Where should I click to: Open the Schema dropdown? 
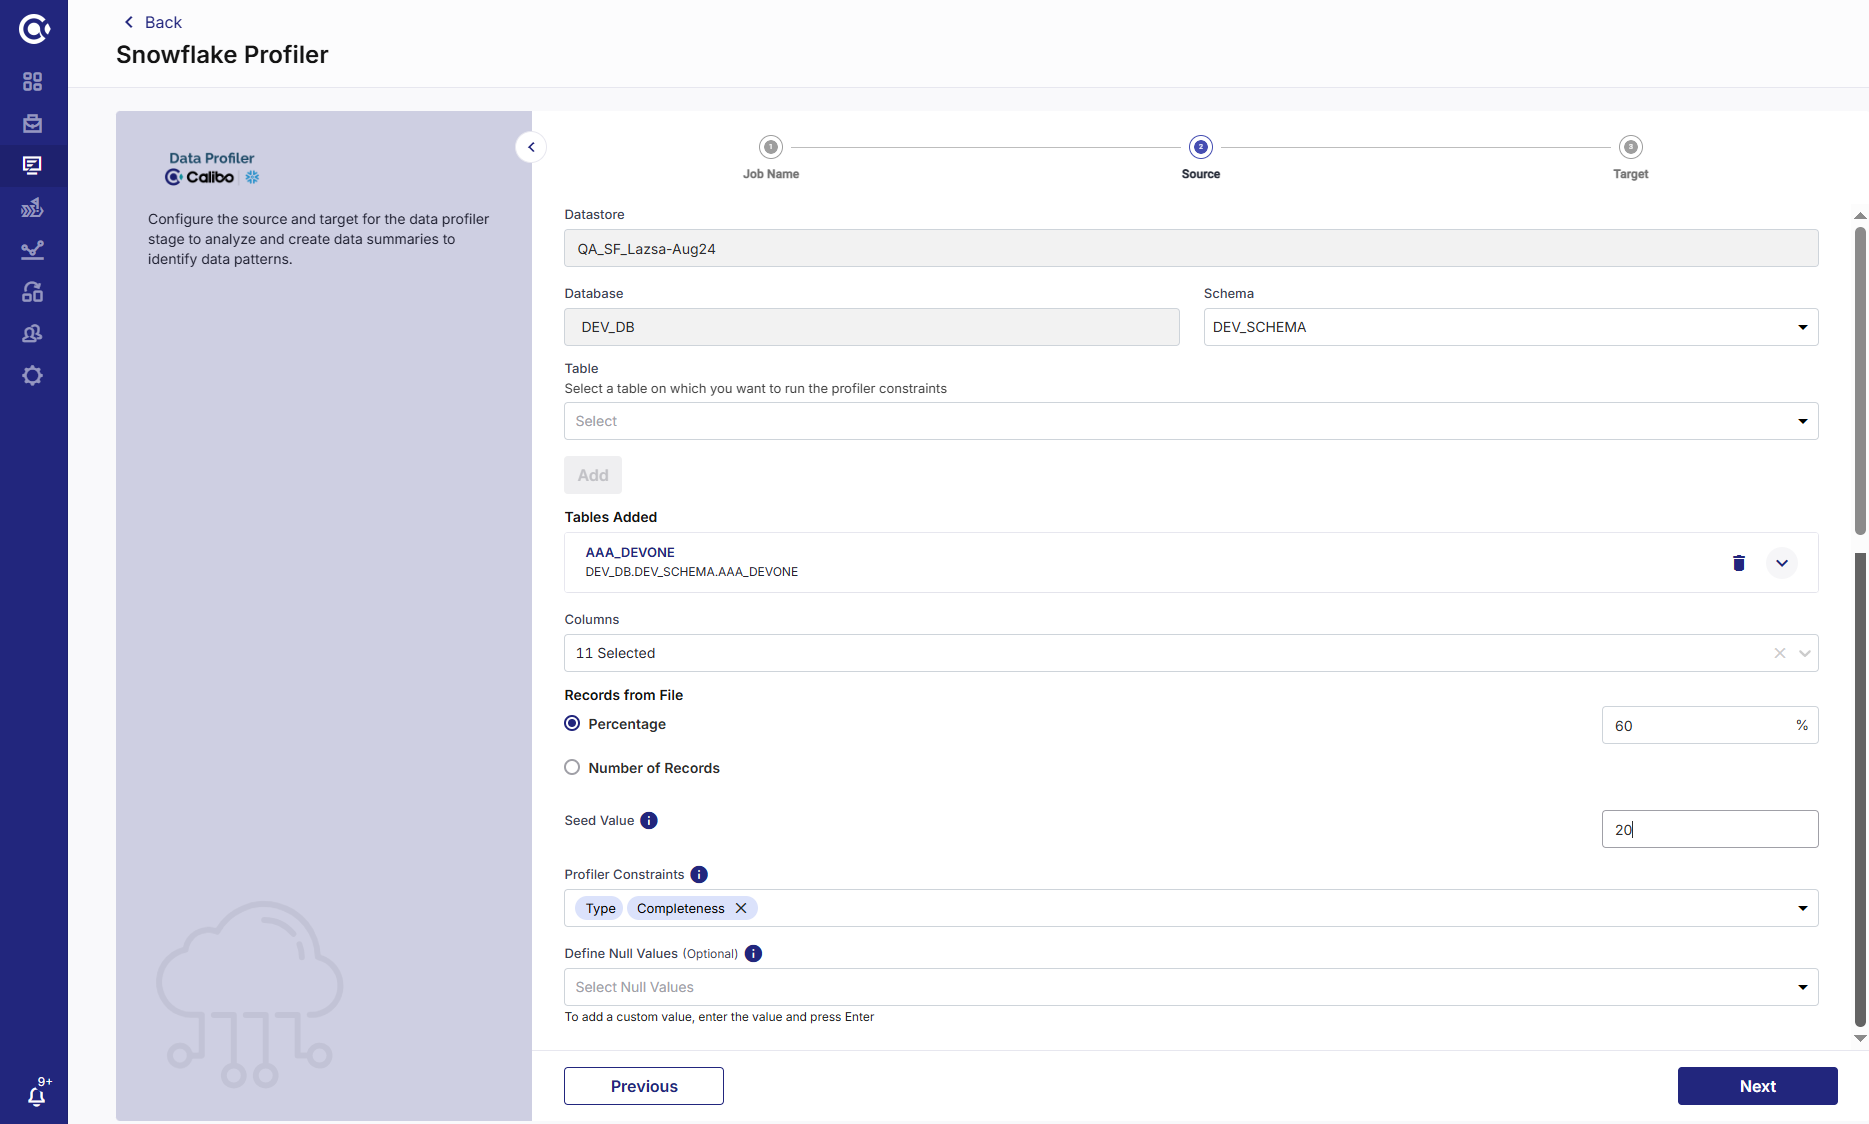point(1510,327)
